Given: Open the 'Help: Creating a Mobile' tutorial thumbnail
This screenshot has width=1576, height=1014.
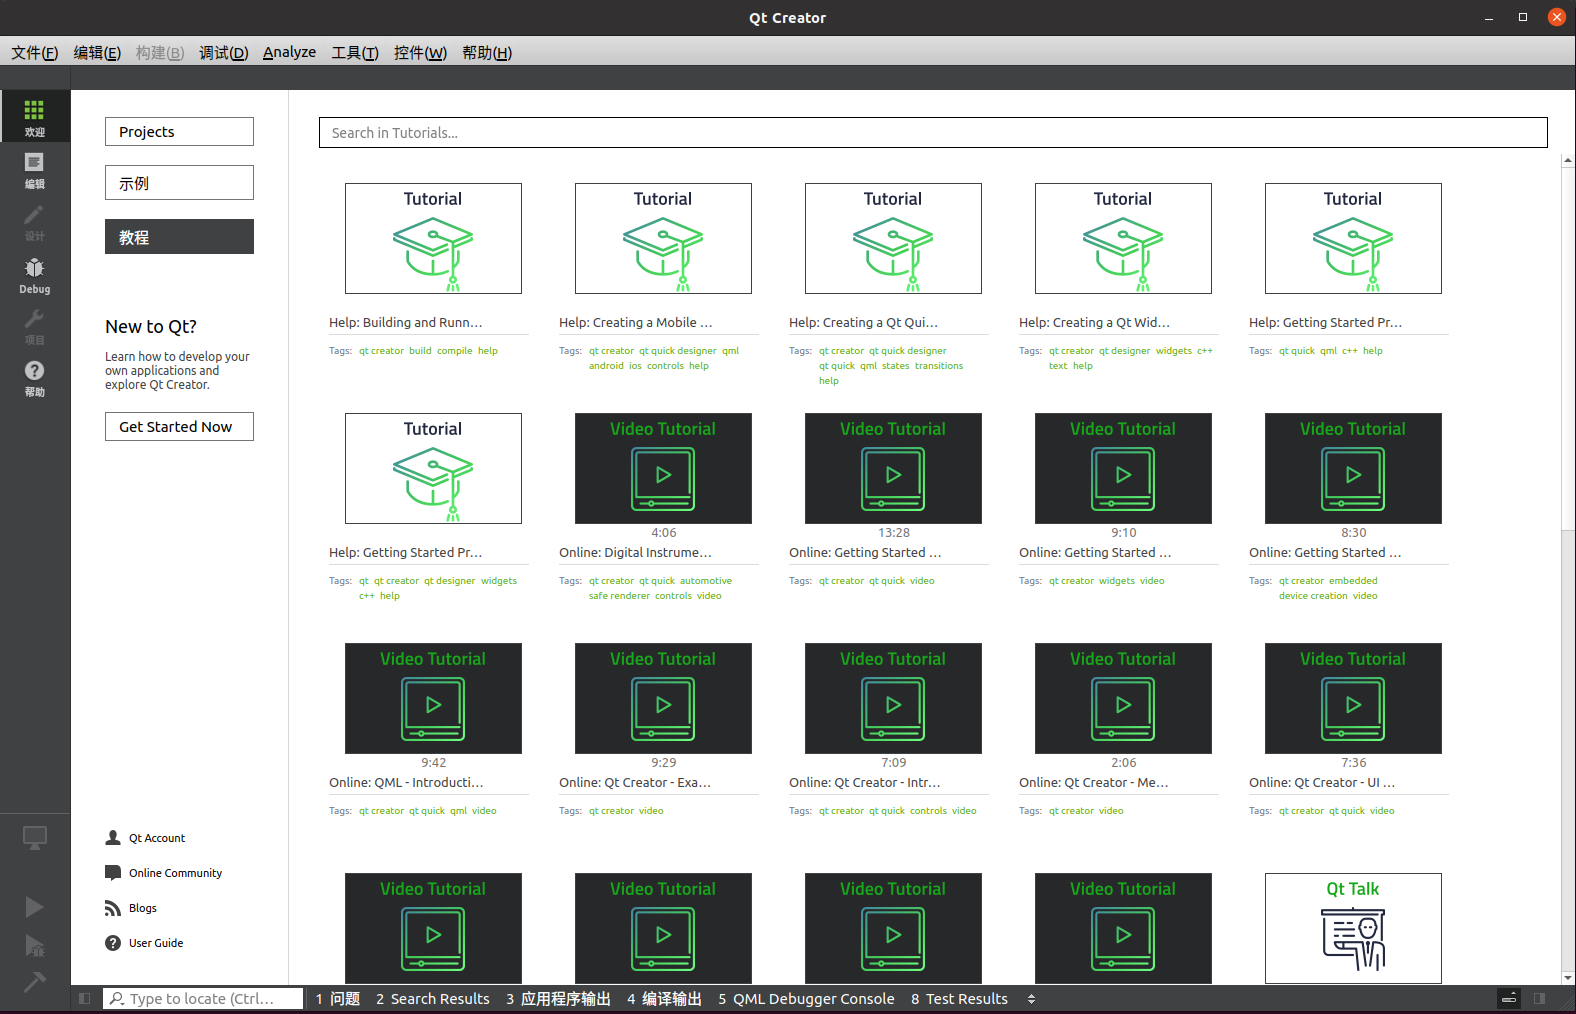Looking at the screenshot, I should pos(663,238).
